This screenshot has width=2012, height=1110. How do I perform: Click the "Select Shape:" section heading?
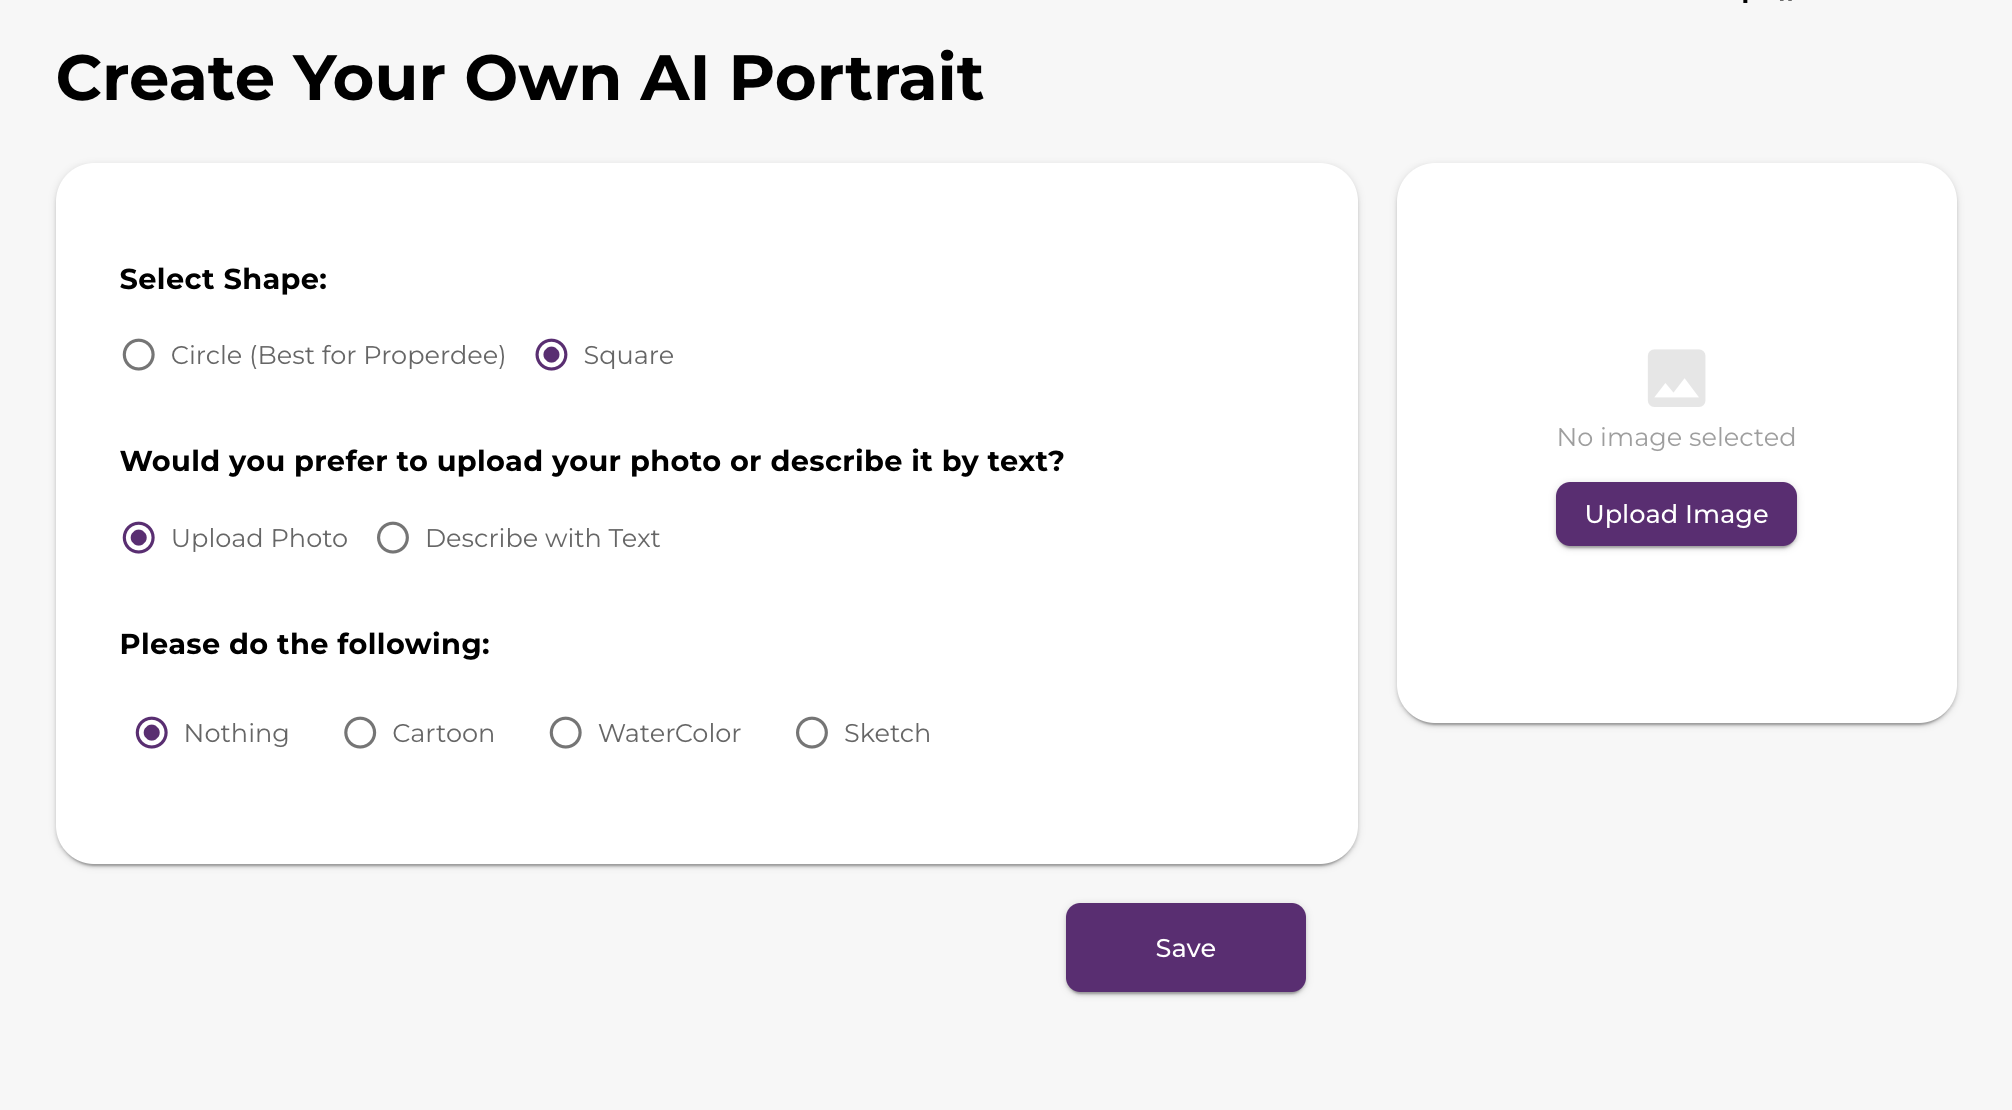[x=224, y=279]
